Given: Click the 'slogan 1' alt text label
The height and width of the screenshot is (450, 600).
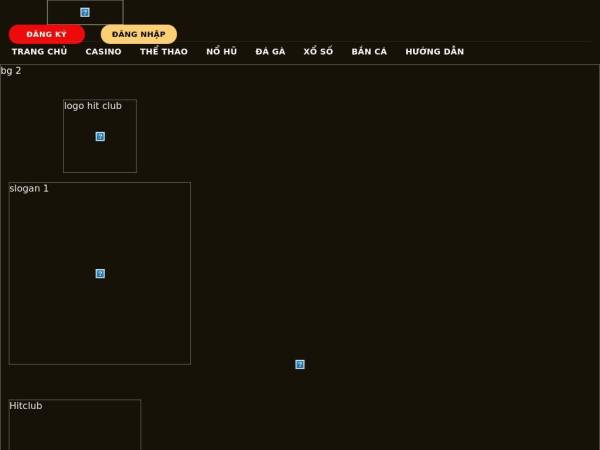Looking at the screenshot, I should [x=29, y=188].
